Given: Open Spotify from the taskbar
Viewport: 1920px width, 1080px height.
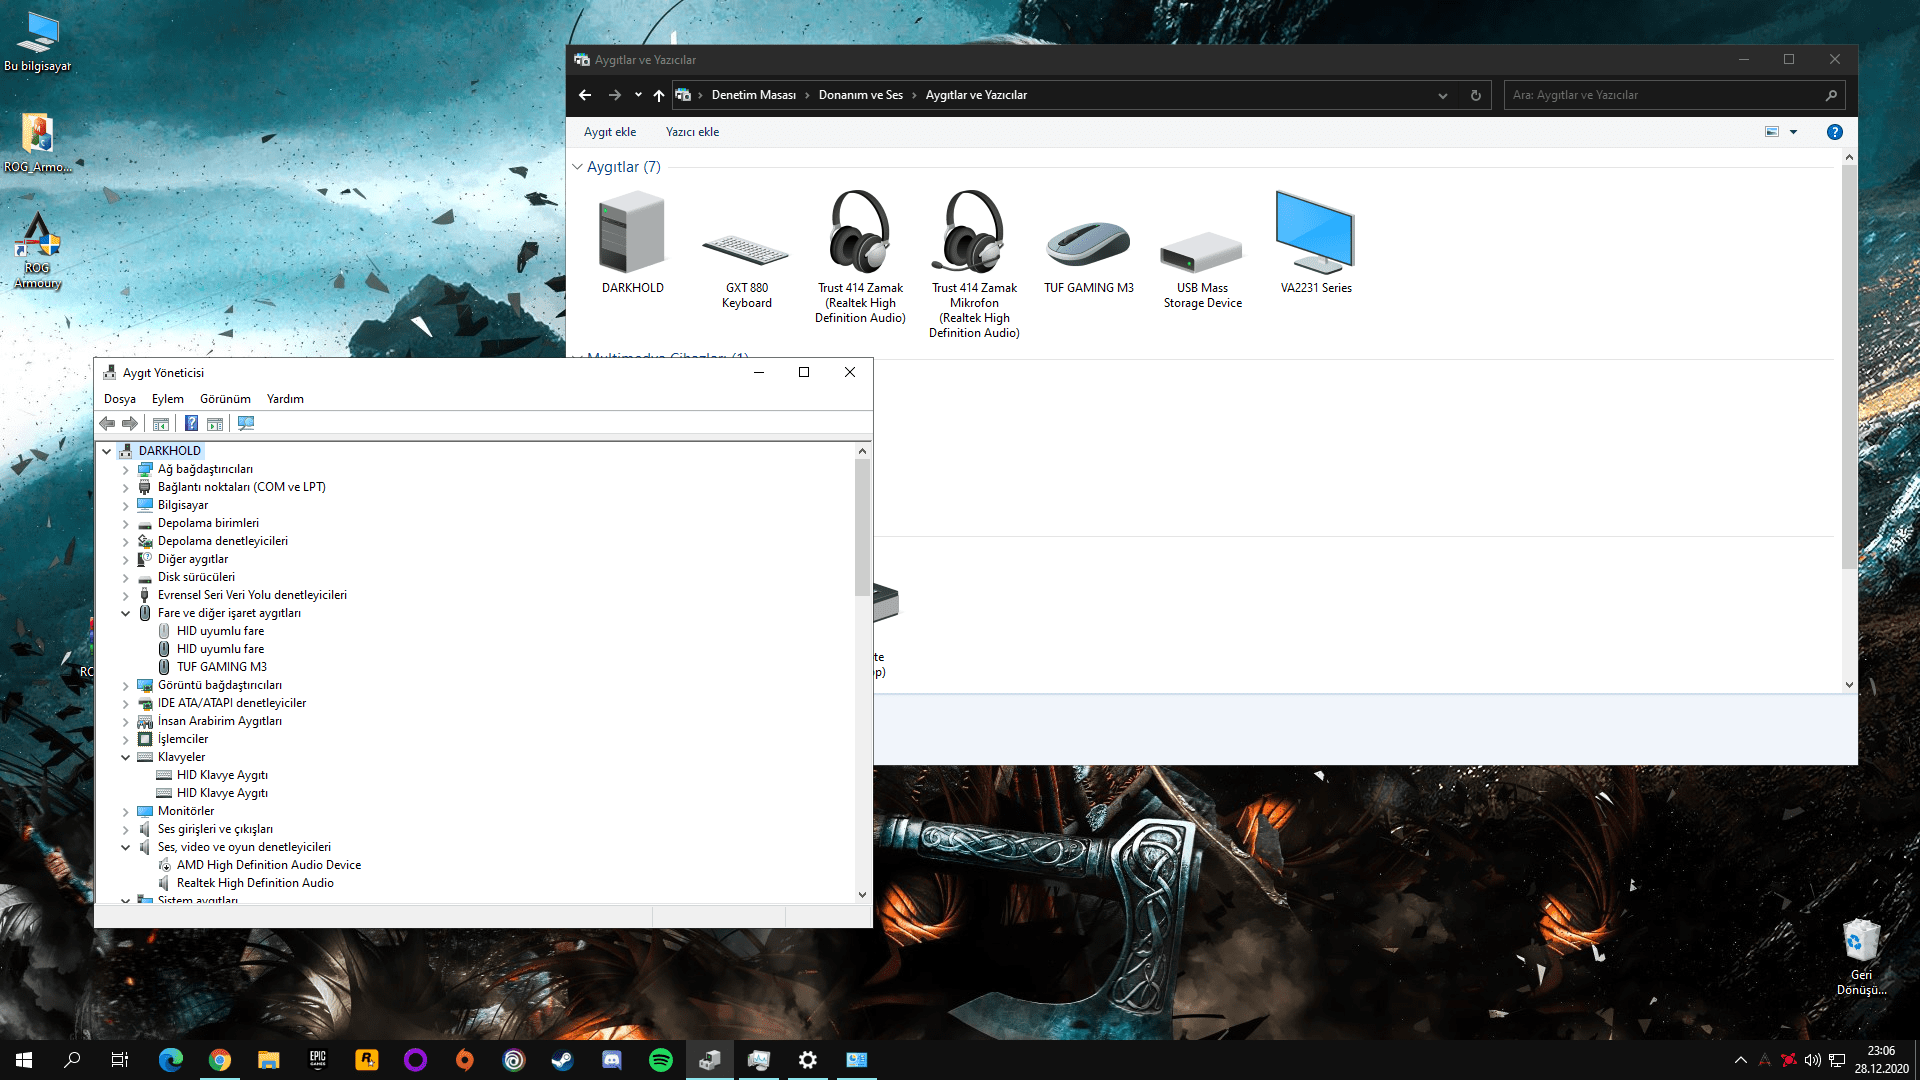Looking at the screenshot, I should 660,1060.
